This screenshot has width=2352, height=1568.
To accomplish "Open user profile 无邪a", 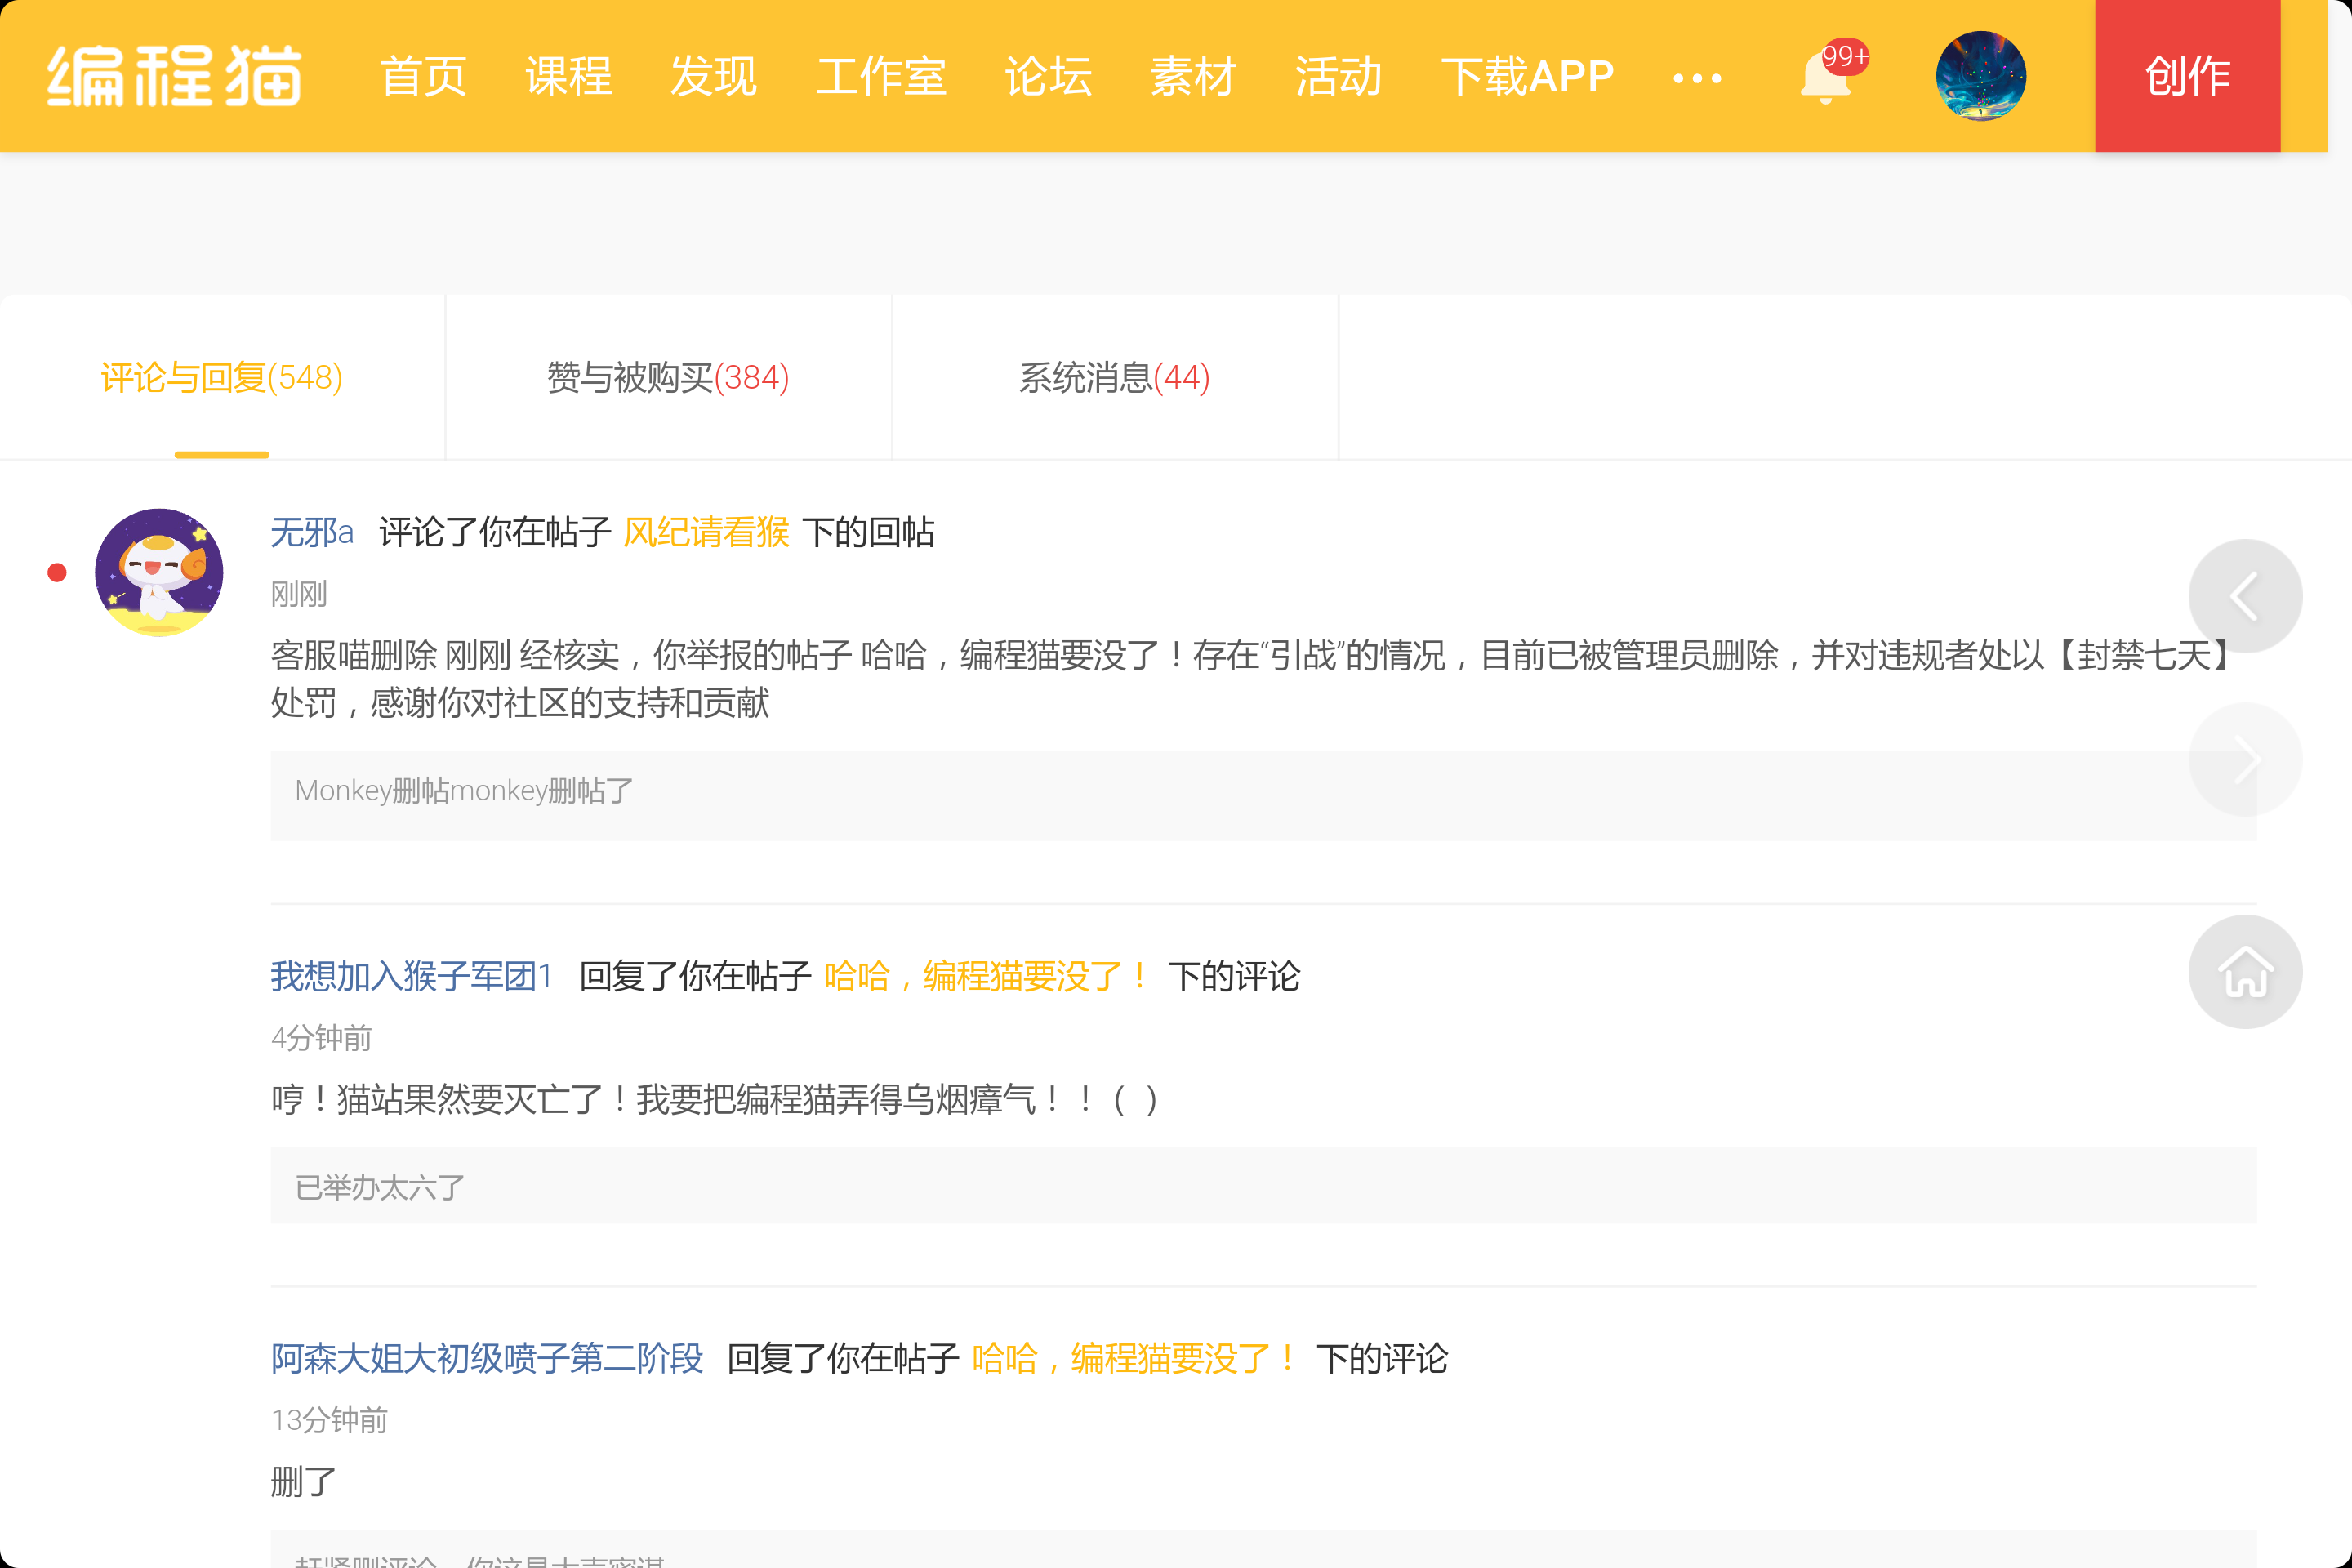I will click(x=312, y=532).
